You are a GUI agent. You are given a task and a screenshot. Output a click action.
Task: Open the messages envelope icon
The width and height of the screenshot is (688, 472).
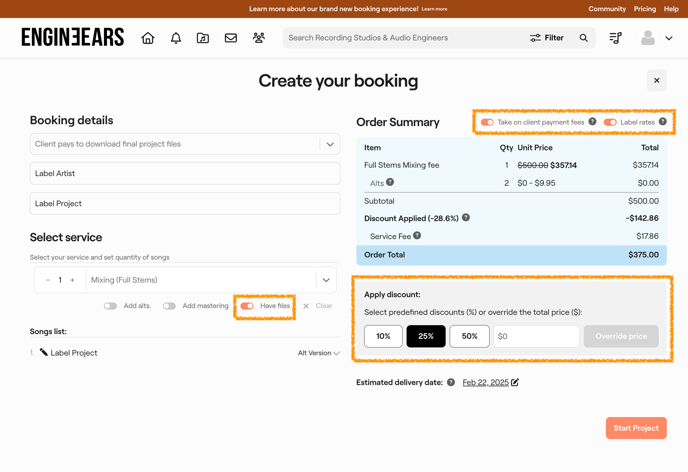click(231, 38)
